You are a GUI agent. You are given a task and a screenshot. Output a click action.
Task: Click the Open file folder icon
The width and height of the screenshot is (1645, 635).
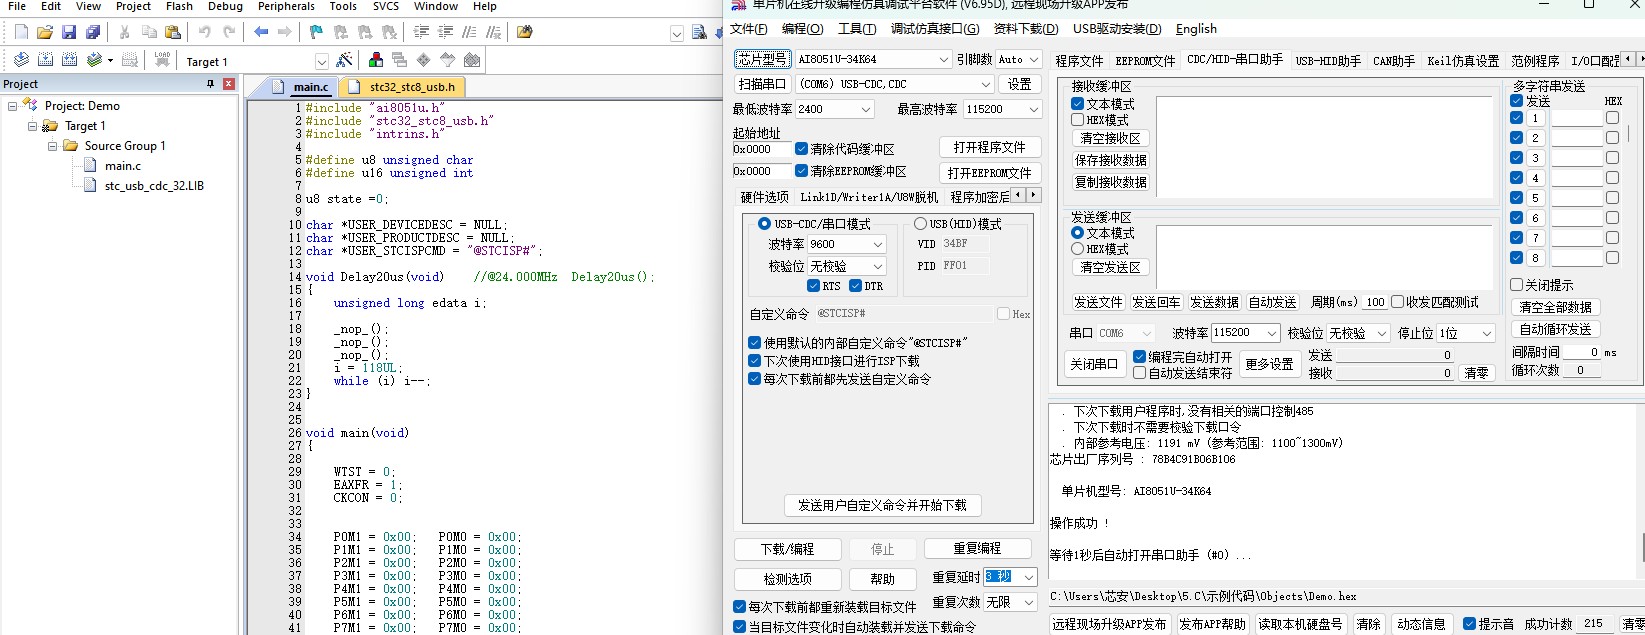click(45, 32)
